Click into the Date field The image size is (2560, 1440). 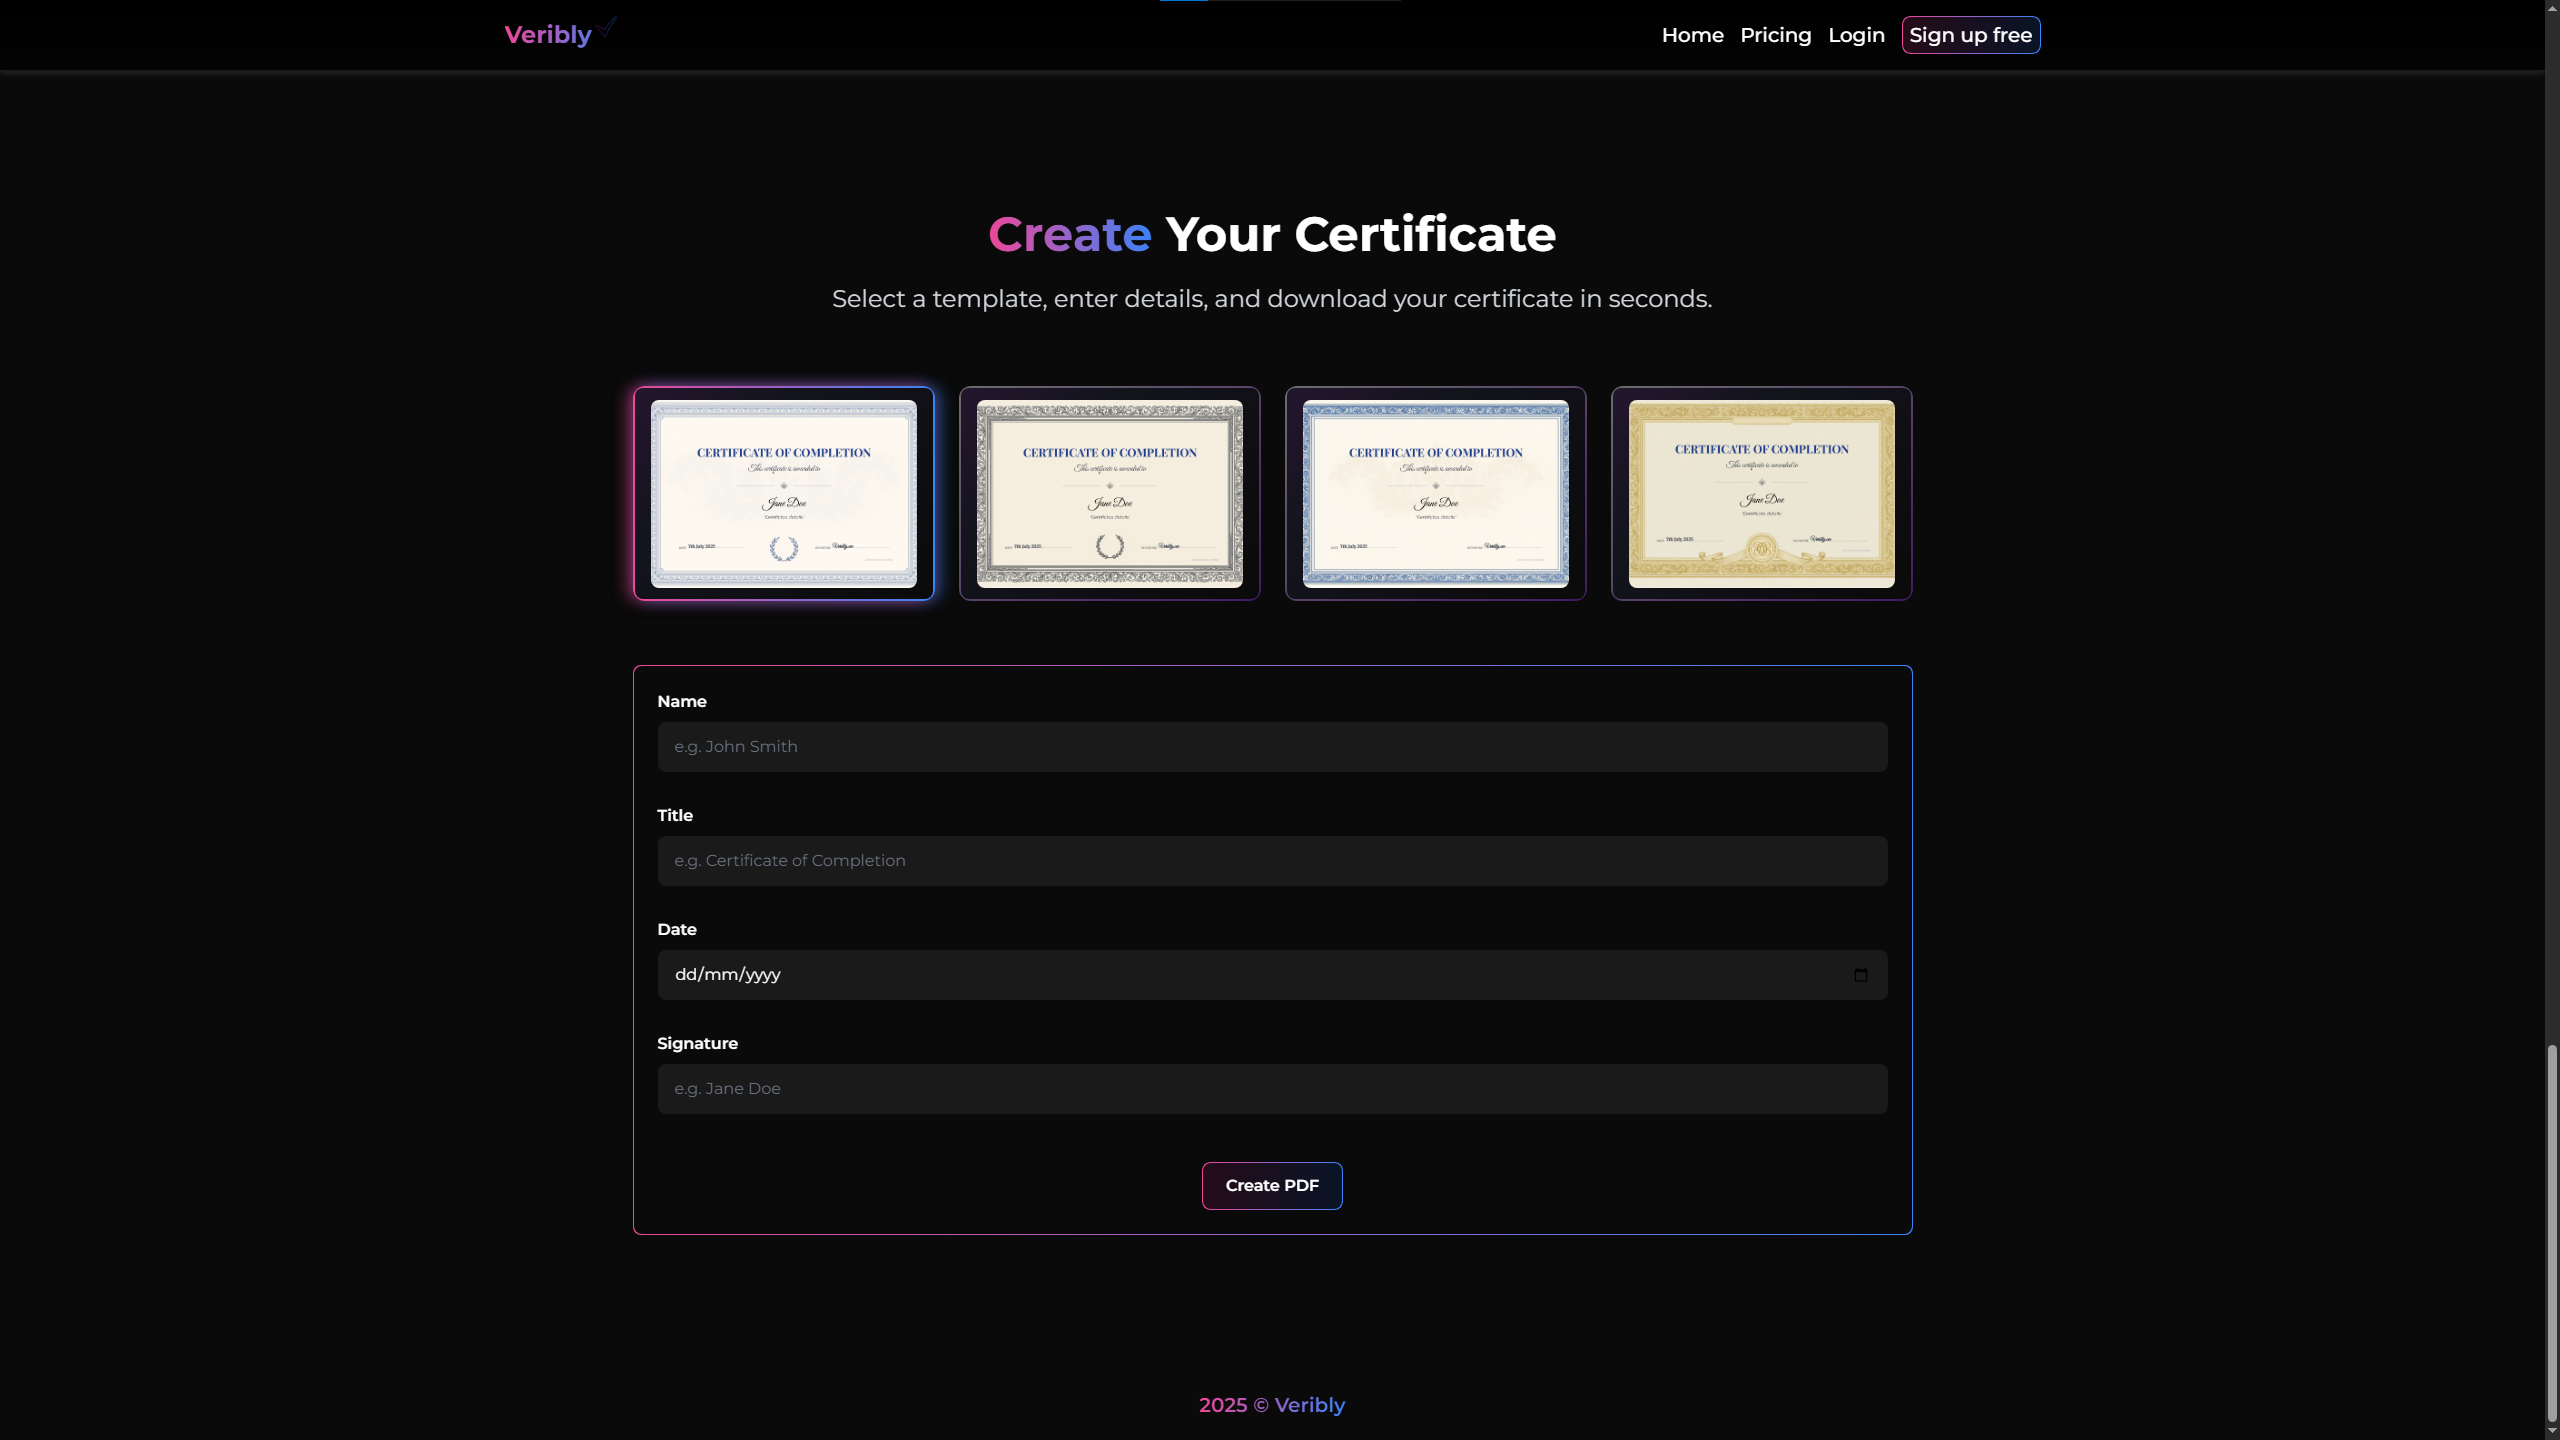point(1200,975)
